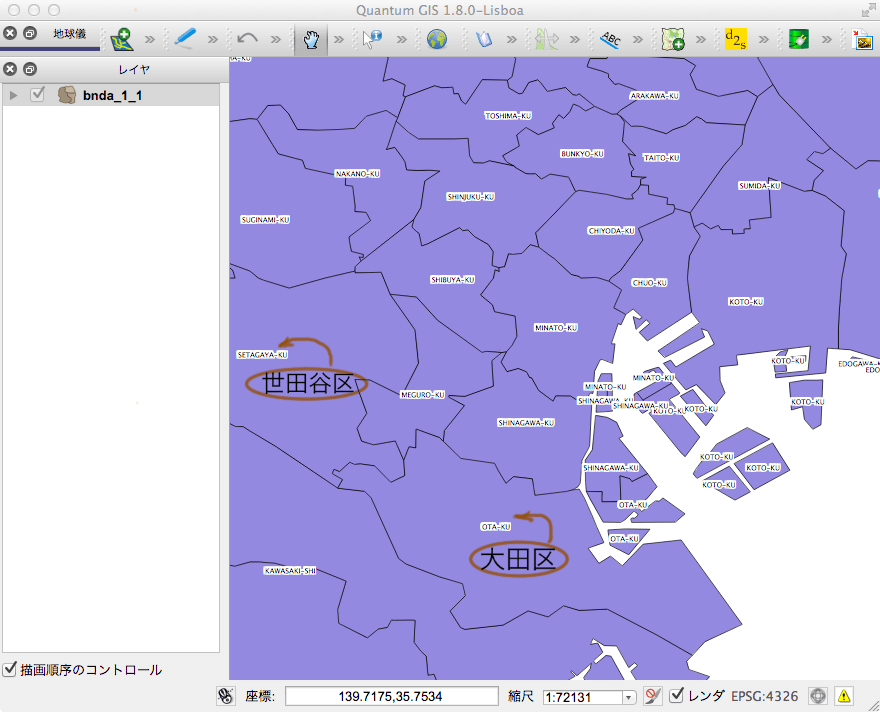Click the 座標 coordinate input field
Screen dimensions: 880x713
click(x=391, y=696)
